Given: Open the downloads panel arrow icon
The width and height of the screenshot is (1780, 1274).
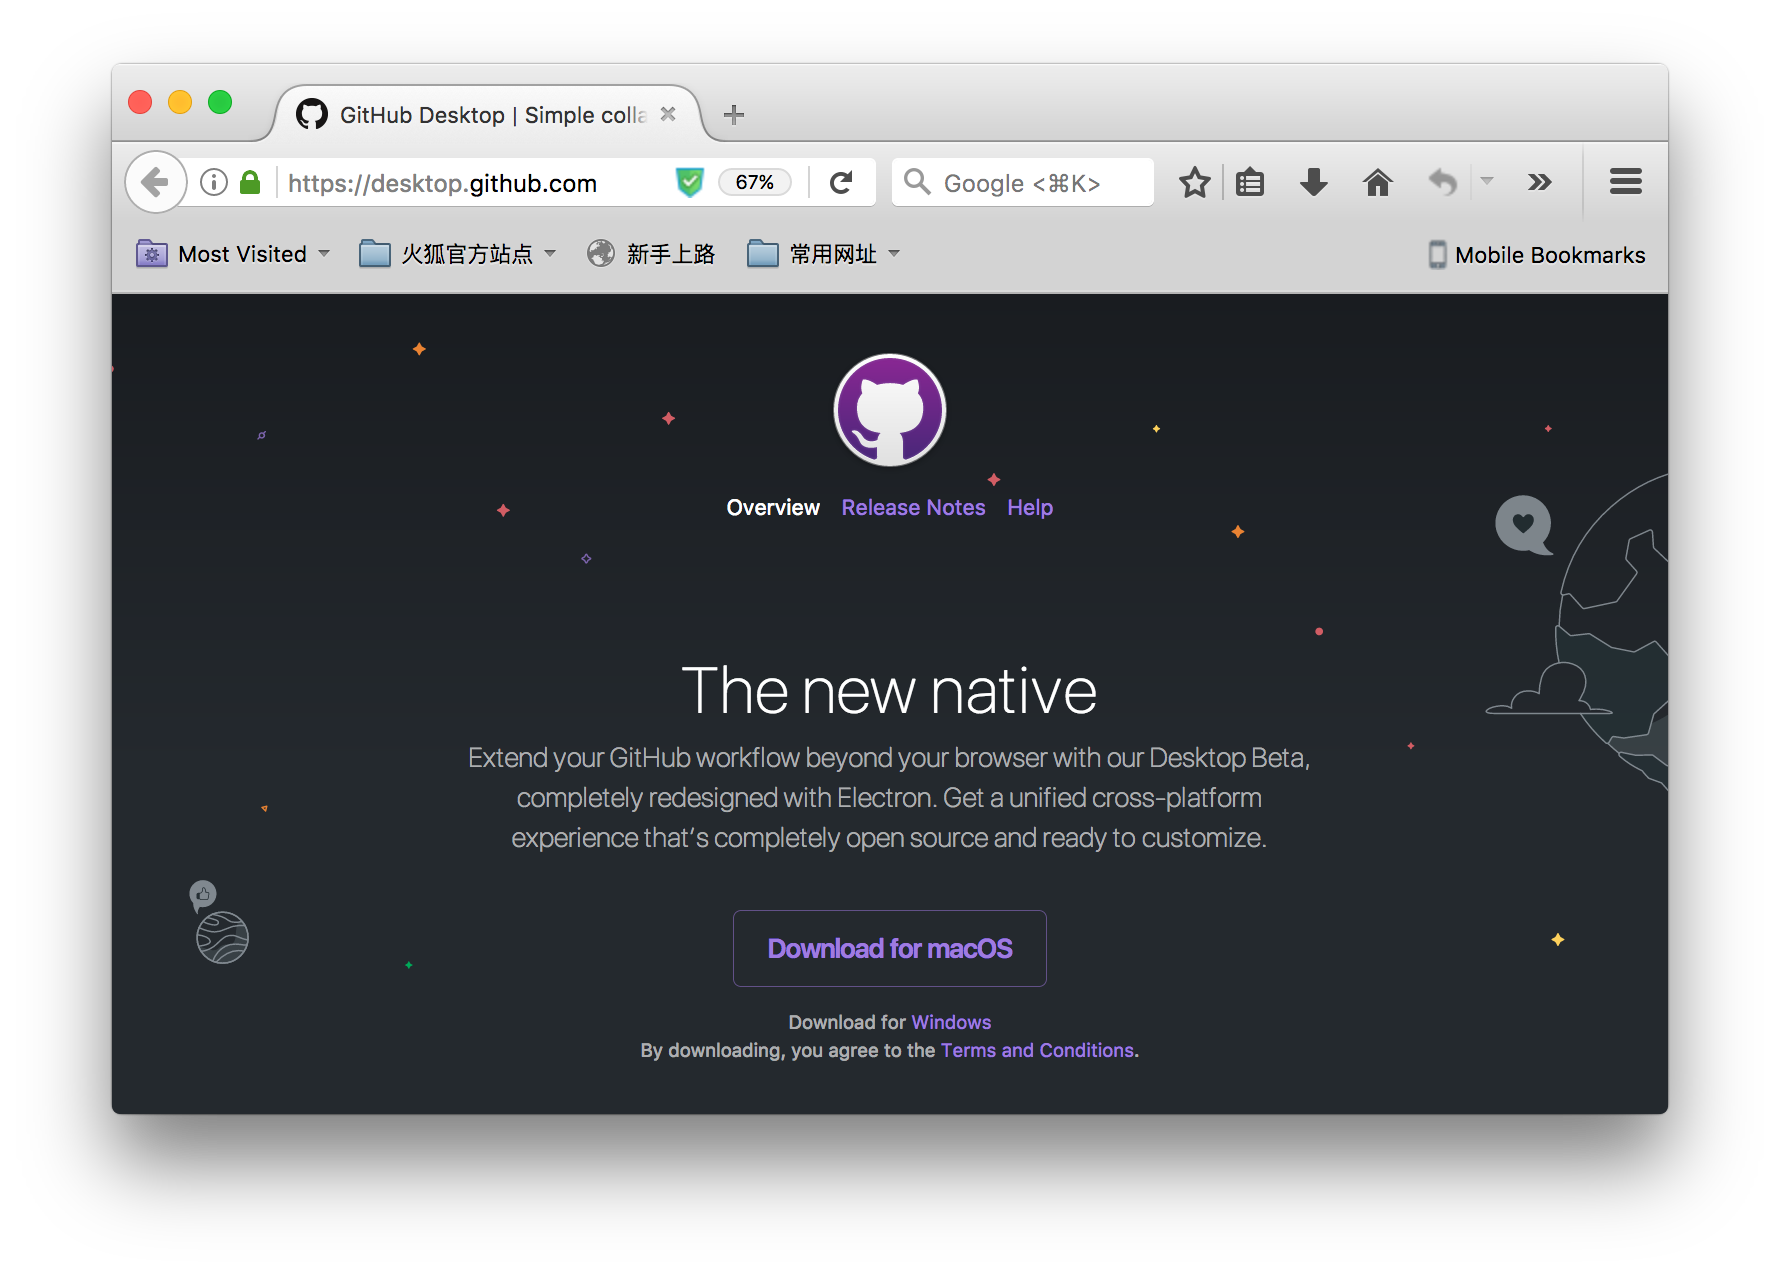Looking at the screenshot, I should [x=1314, y=183].
